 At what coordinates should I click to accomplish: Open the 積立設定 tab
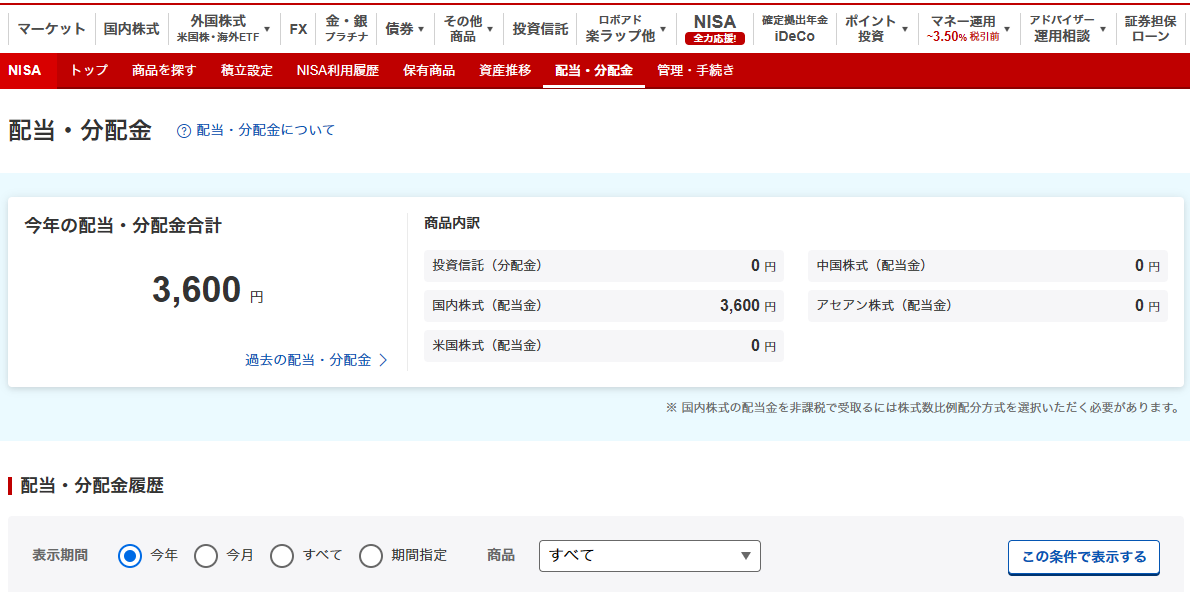pos(246,71)
